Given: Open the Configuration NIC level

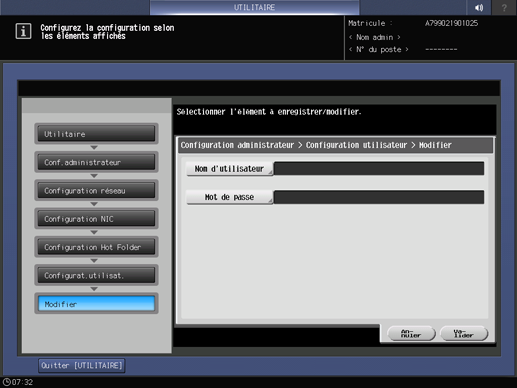Looking at the screenshot, I should tap(96, 219).
